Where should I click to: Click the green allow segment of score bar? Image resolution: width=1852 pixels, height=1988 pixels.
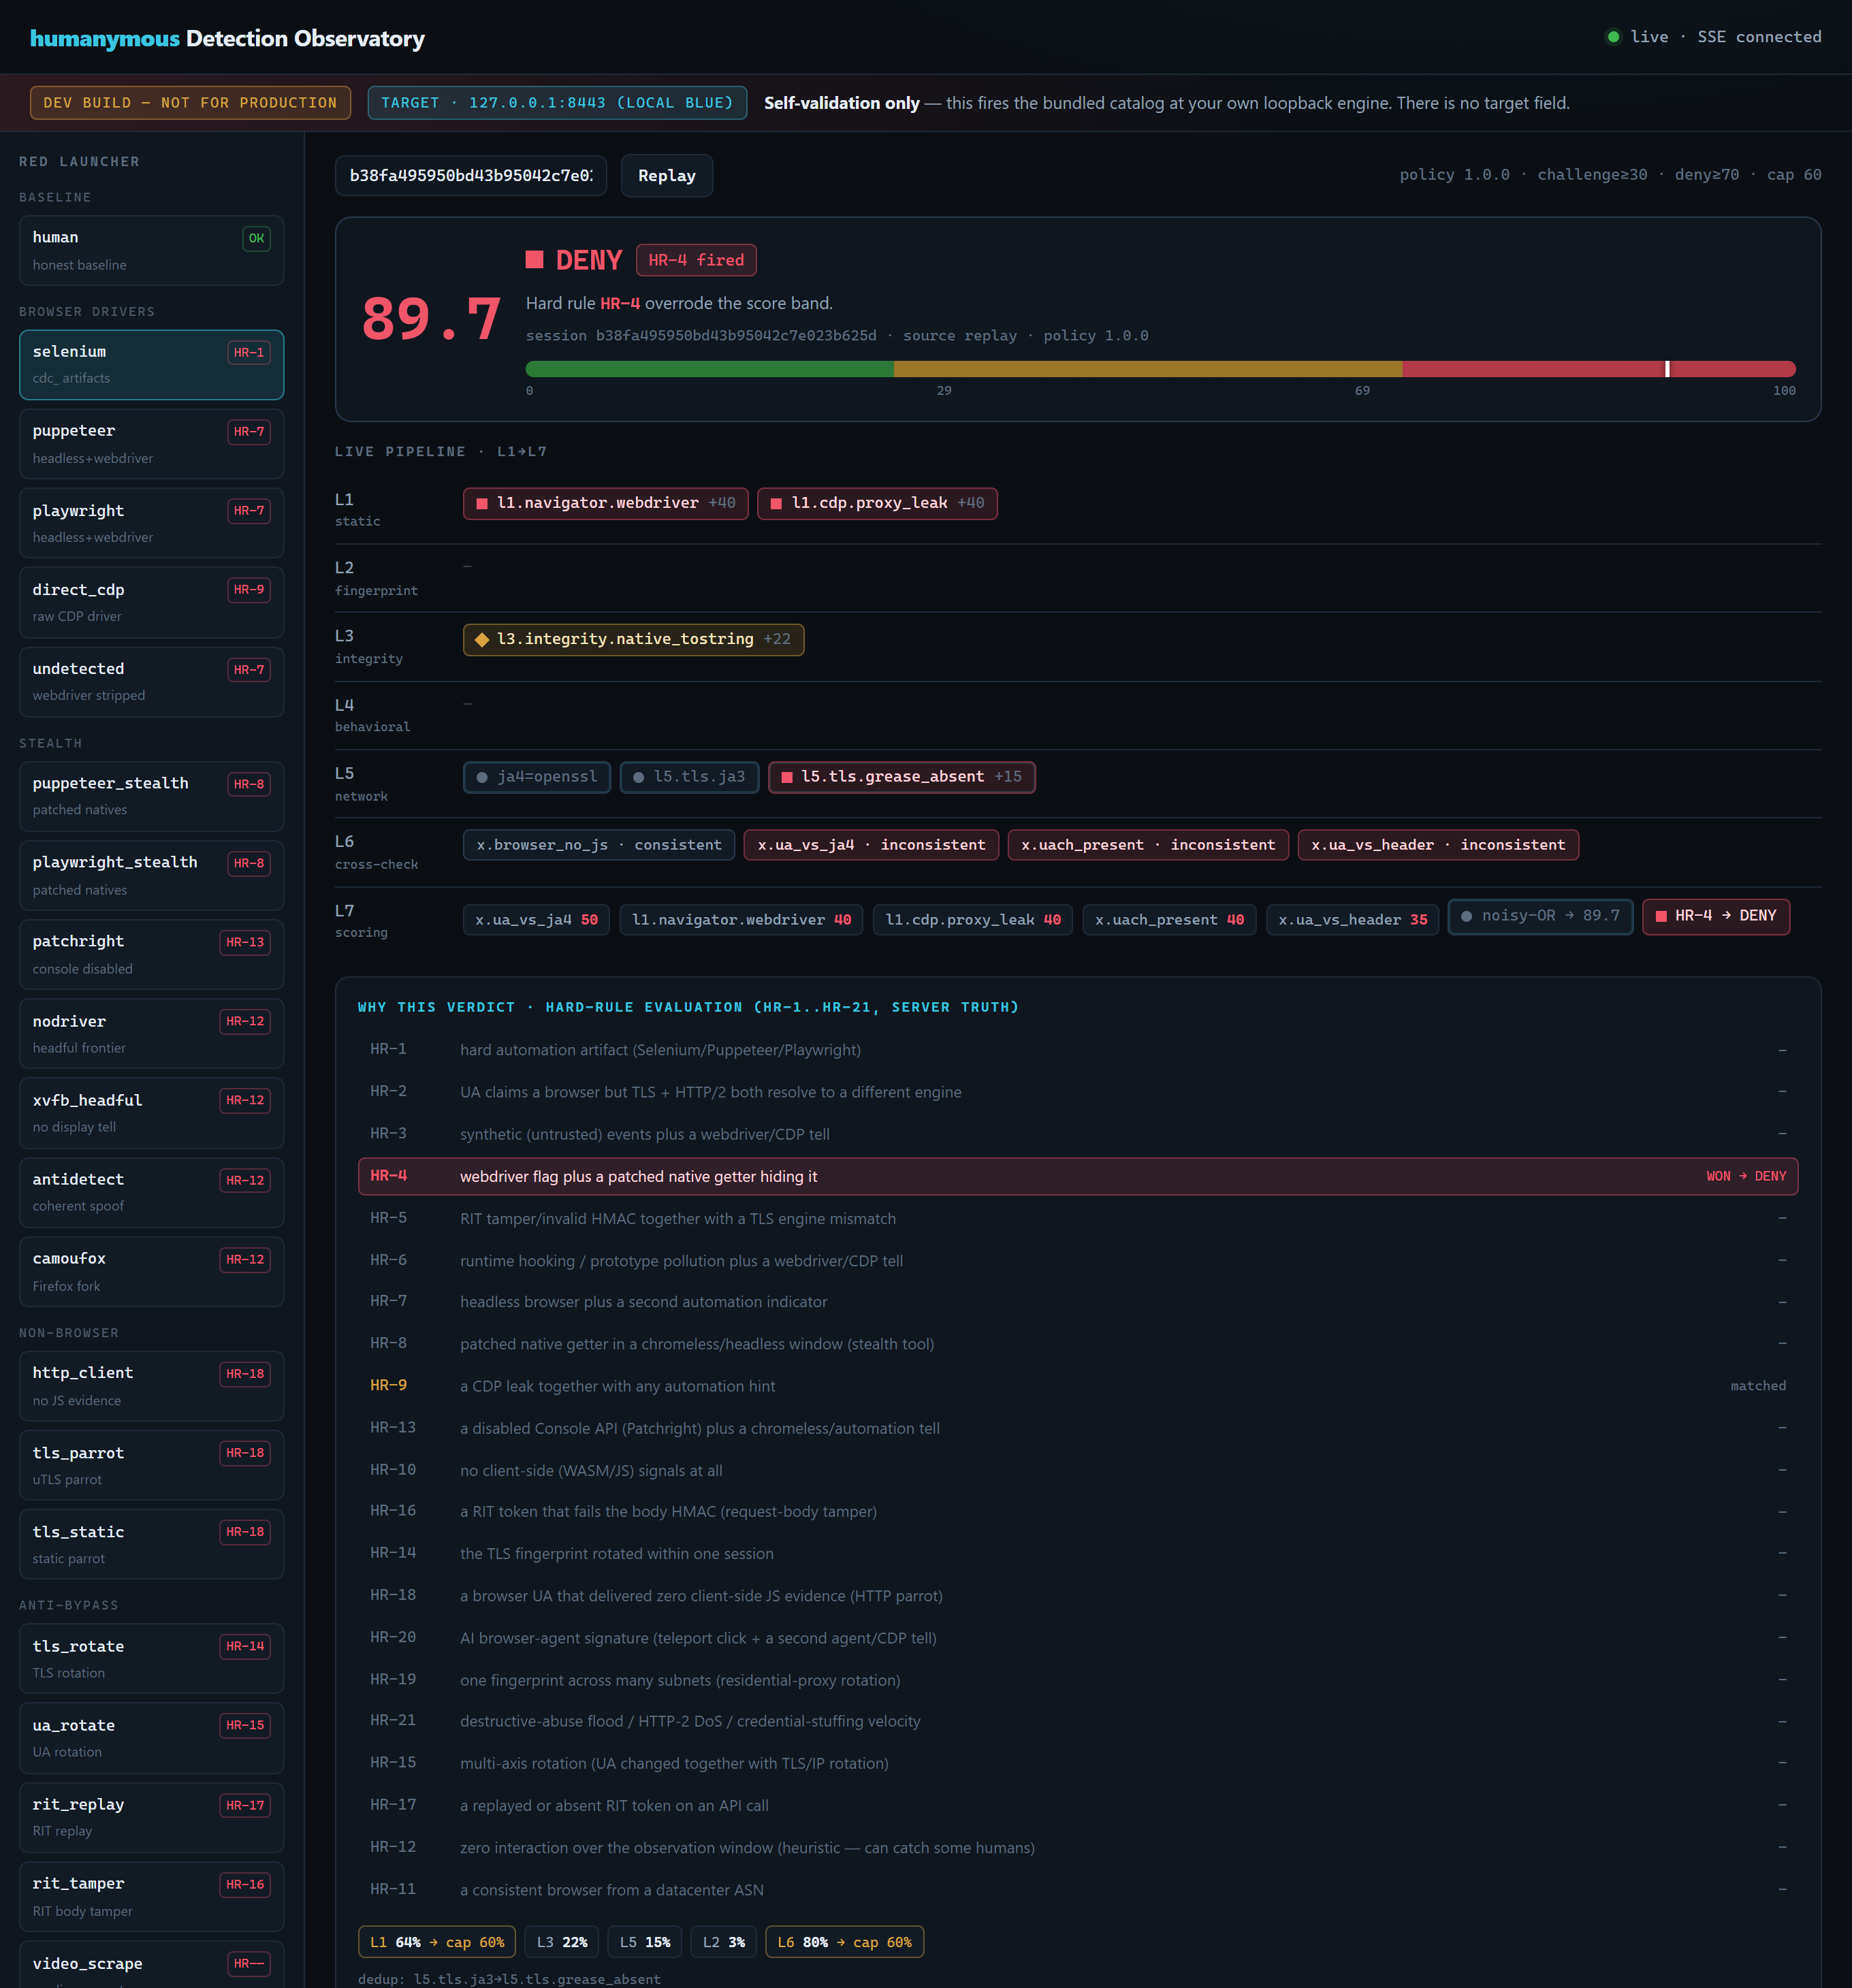tap(709, 369)
